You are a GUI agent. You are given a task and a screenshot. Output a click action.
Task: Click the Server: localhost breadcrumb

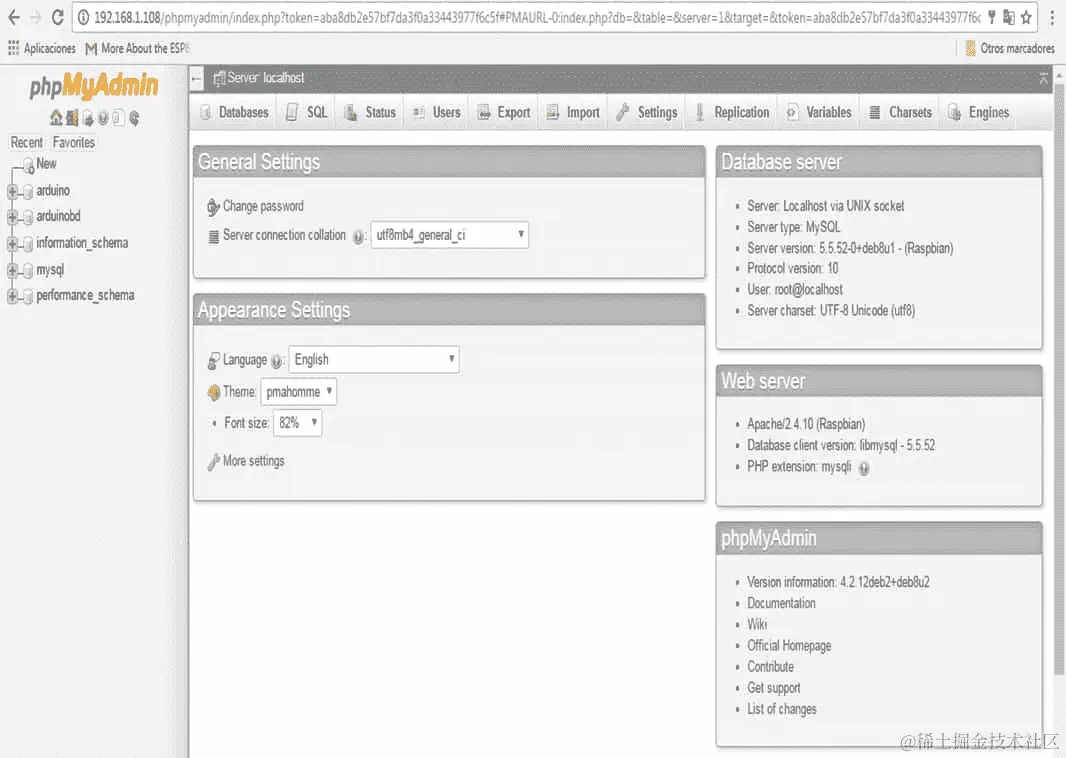(x=266, y=78)
